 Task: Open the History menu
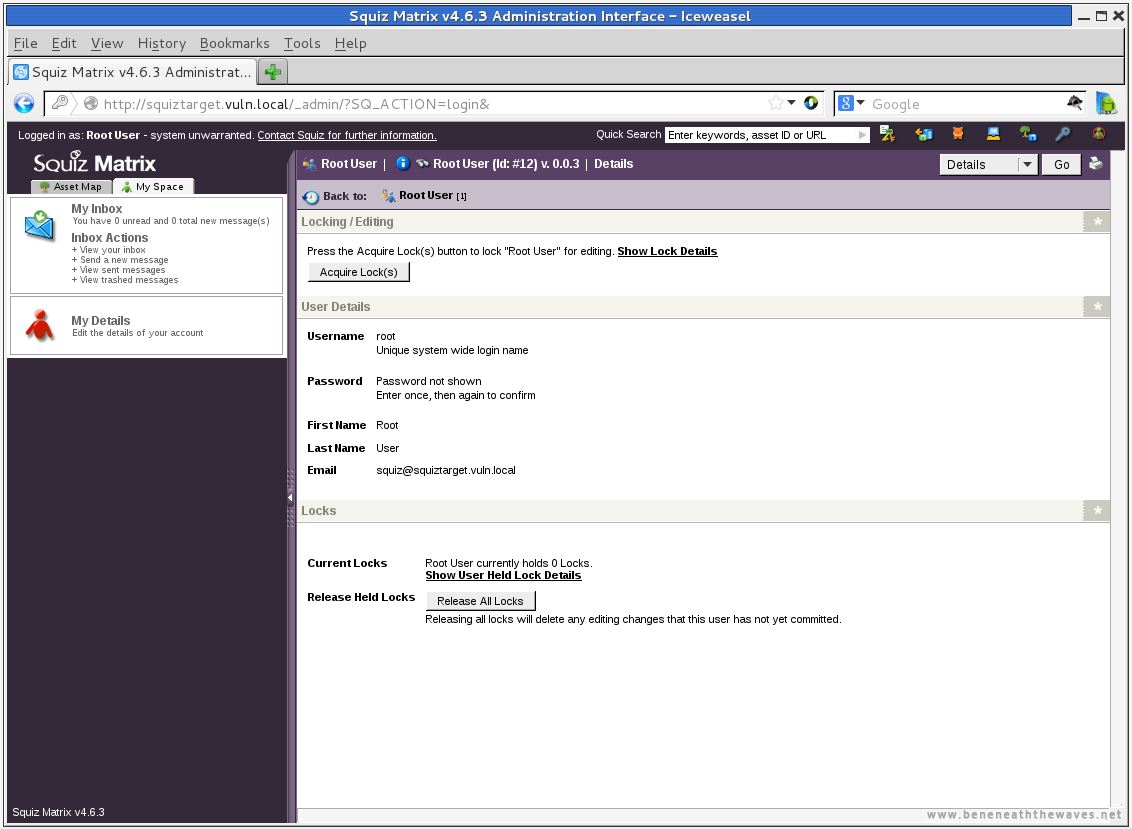(x=162, y=43)
